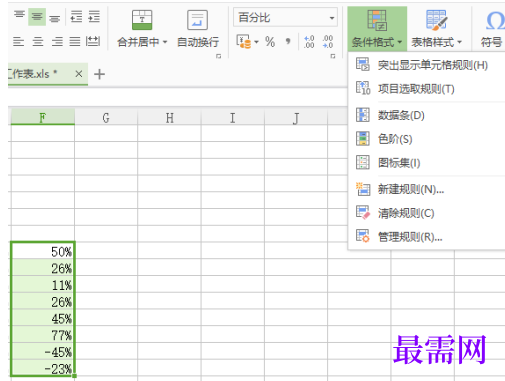
Task: Center cell text horizontally
Action: point(38,42)
